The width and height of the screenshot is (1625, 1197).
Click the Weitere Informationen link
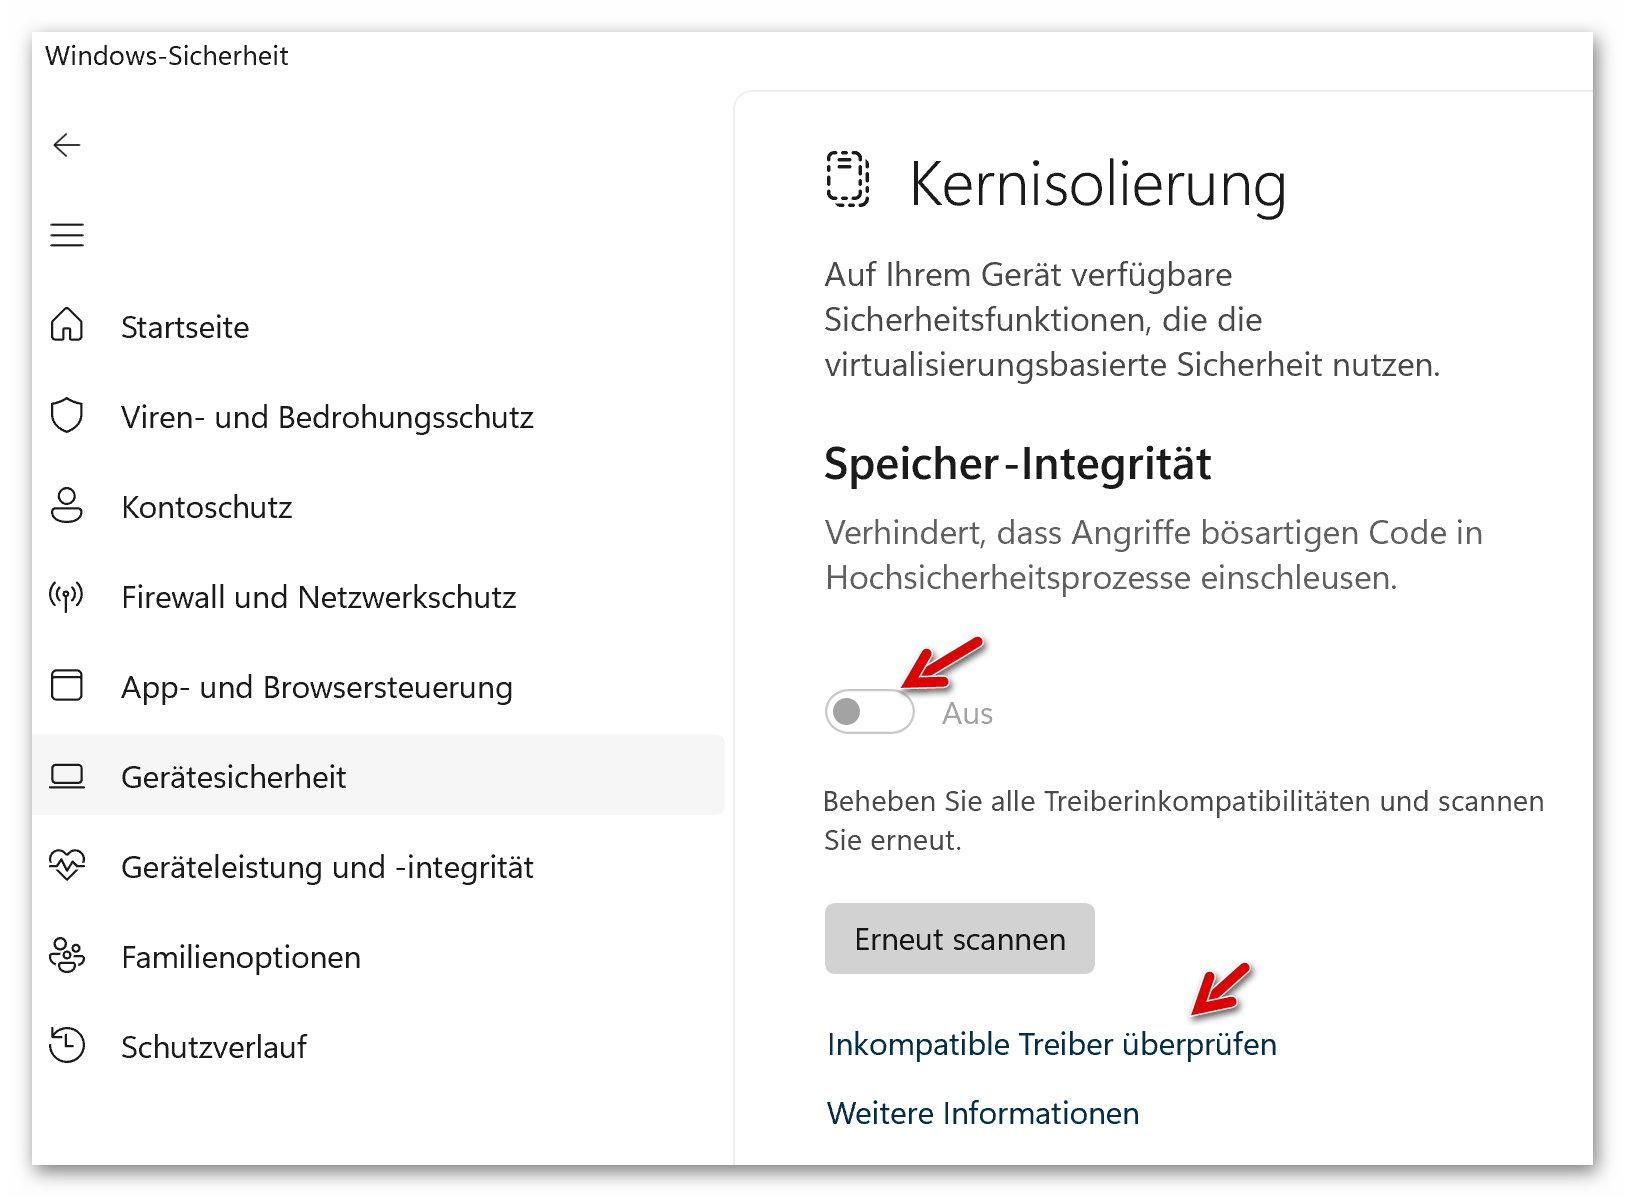pos(982,1113)
